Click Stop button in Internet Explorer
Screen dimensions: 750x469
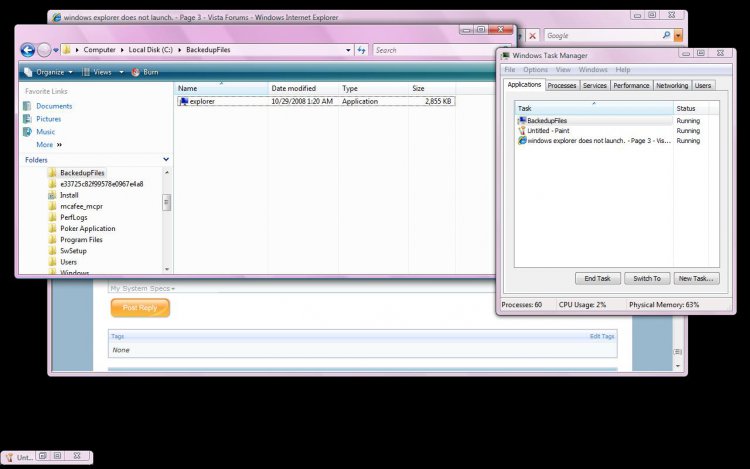pyautogui.click(x=532, y=36)
